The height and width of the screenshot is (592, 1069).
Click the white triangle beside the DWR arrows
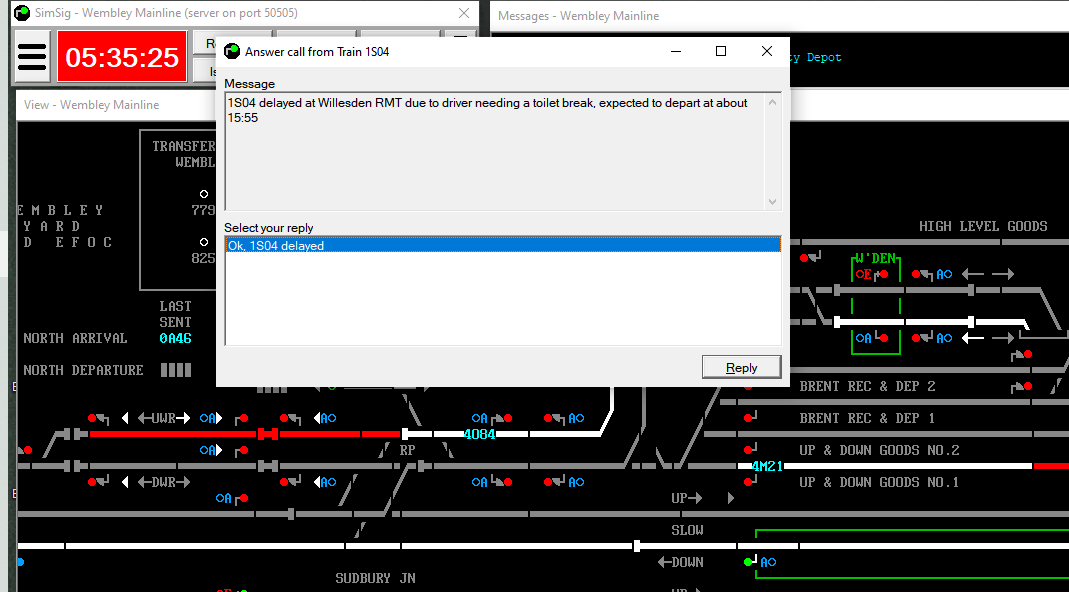click(125, 482)
